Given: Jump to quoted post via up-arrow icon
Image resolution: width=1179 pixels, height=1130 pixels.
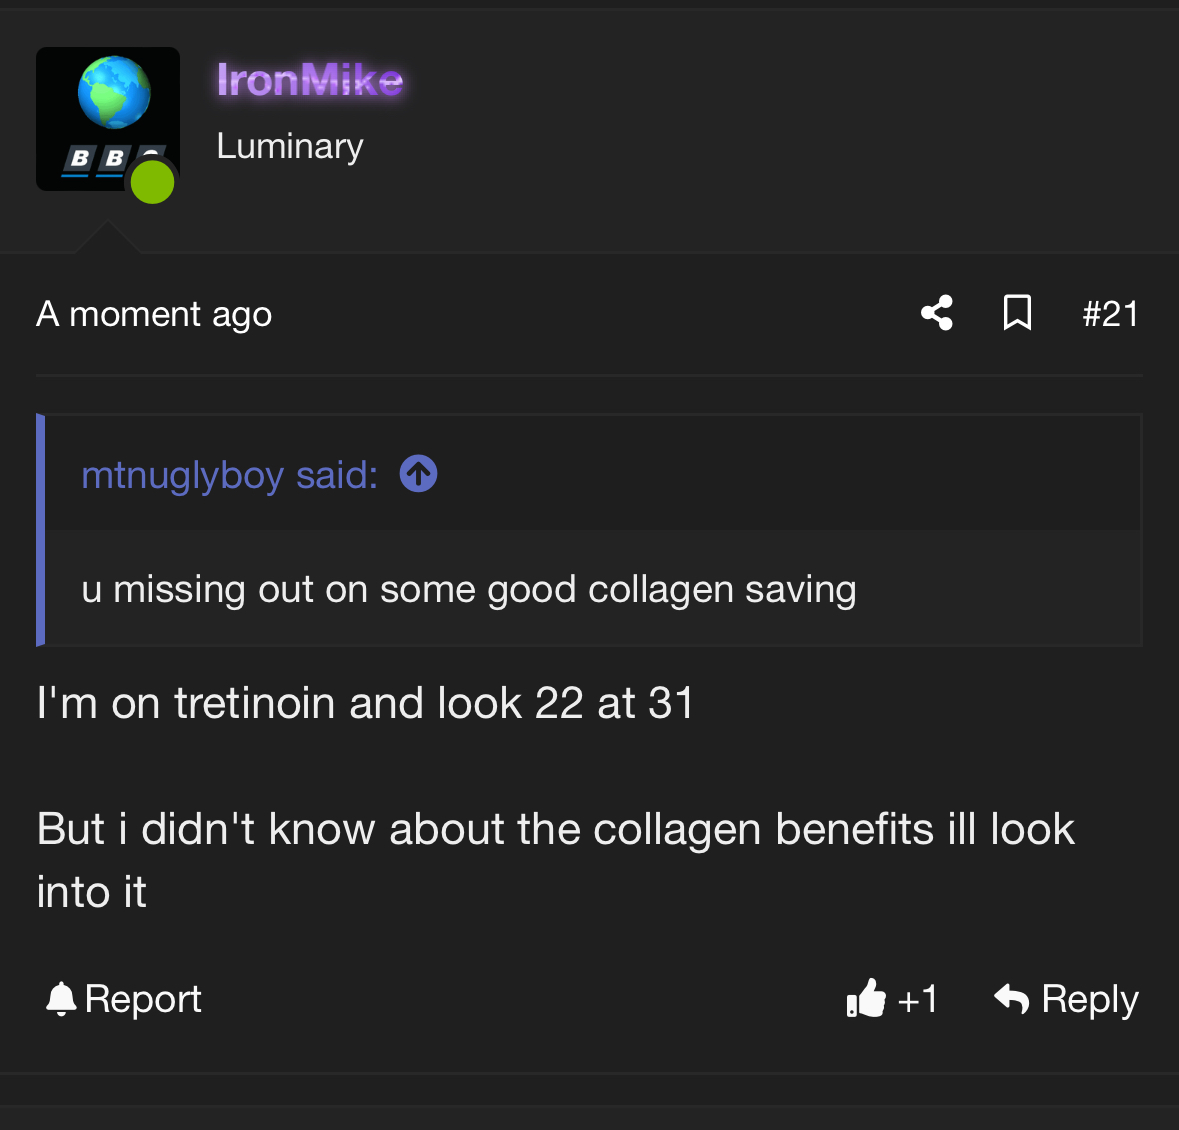Looking at the screenshot, I should click(x=418, y=474).
